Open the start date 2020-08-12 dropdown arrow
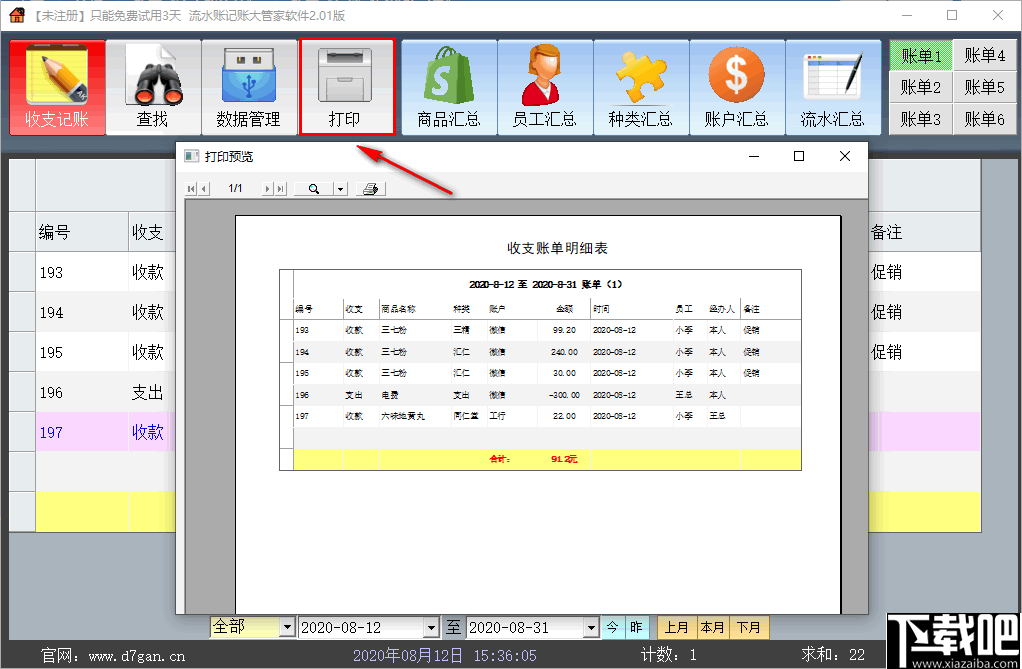The height and width of the screenshot is (669, 1022). [x=430, y=628]
